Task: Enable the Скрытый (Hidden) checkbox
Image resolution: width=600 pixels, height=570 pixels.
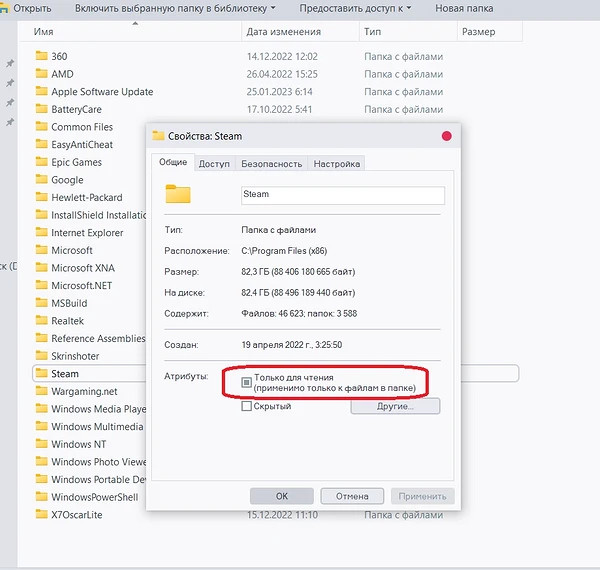Action: (247, 406)
